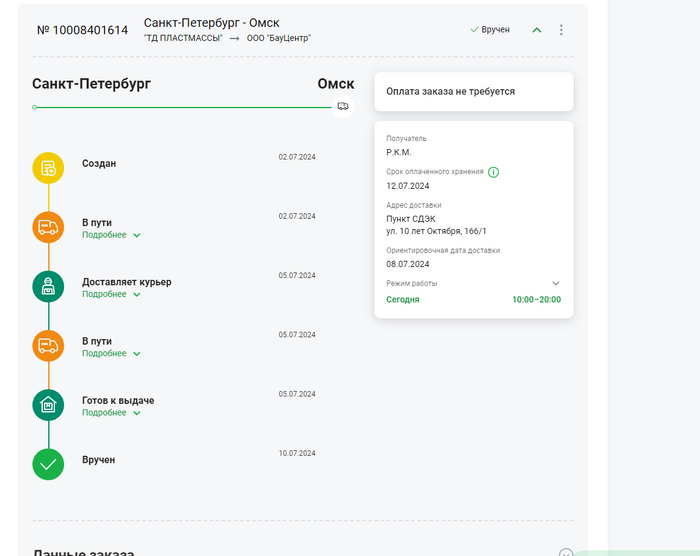
Task: Click the green courier icon for "Доставляет курьер"
Action: tap(48, 286)
